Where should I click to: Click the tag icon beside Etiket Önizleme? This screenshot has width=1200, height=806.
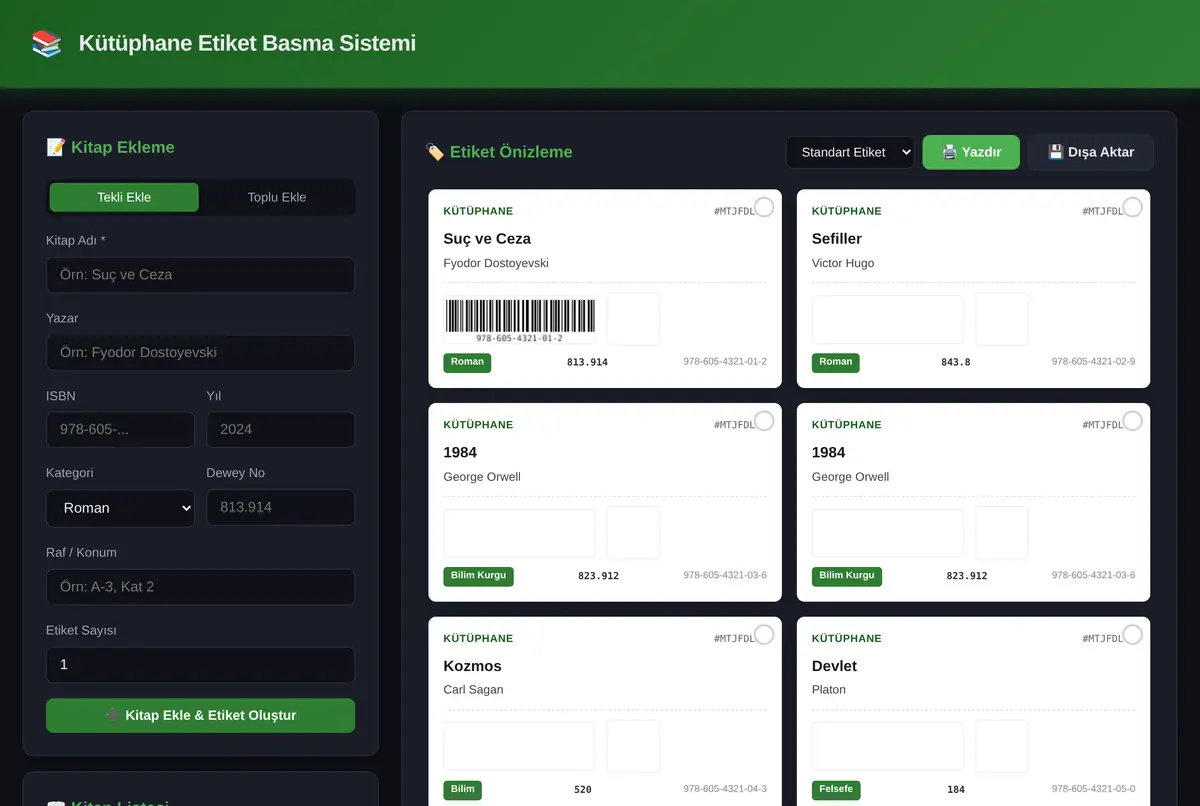coord(435,152)
